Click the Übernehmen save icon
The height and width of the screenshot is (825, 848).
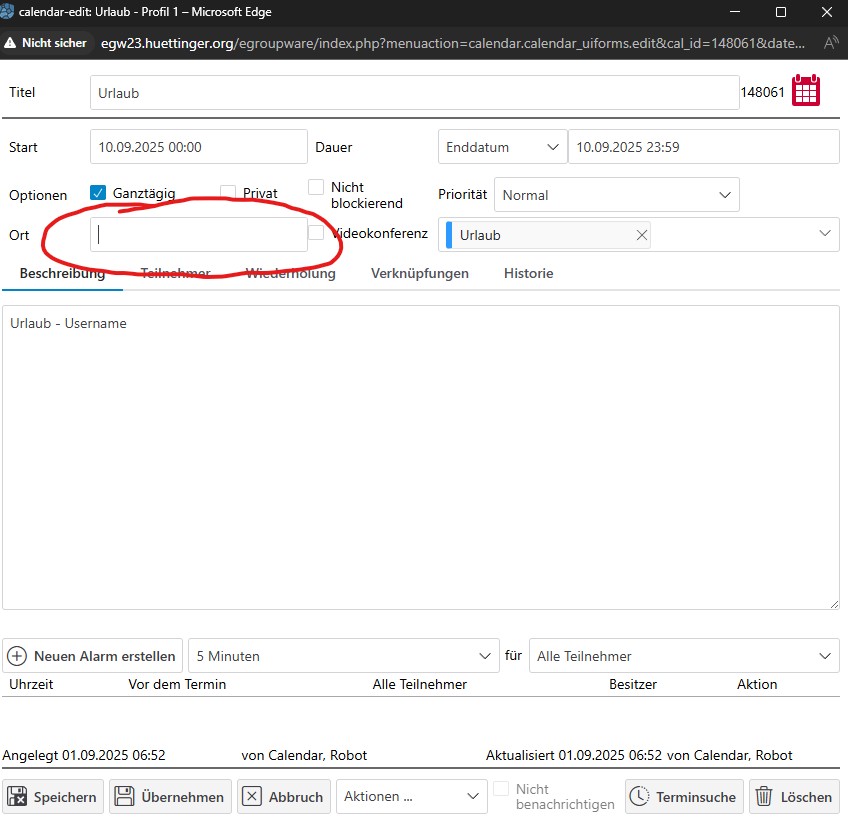click(124, 797)
